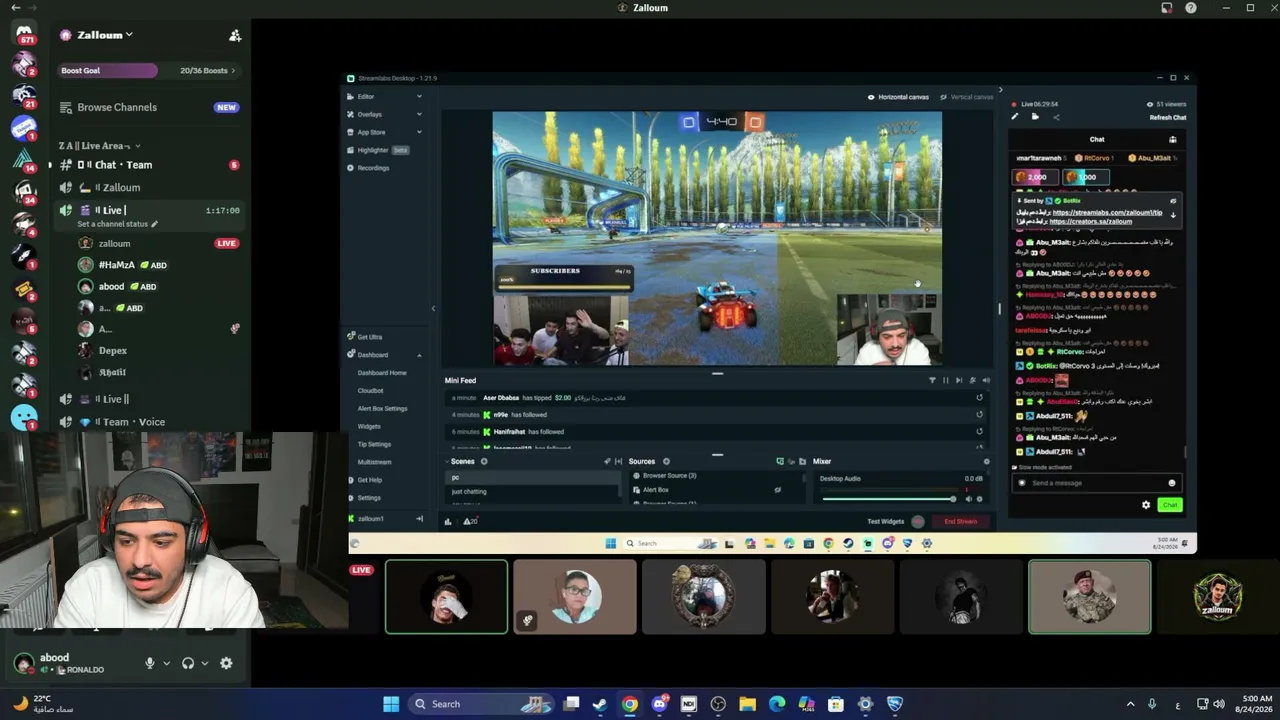
Task: Open the headphone output options arrow
Action: tap(204, 663)
